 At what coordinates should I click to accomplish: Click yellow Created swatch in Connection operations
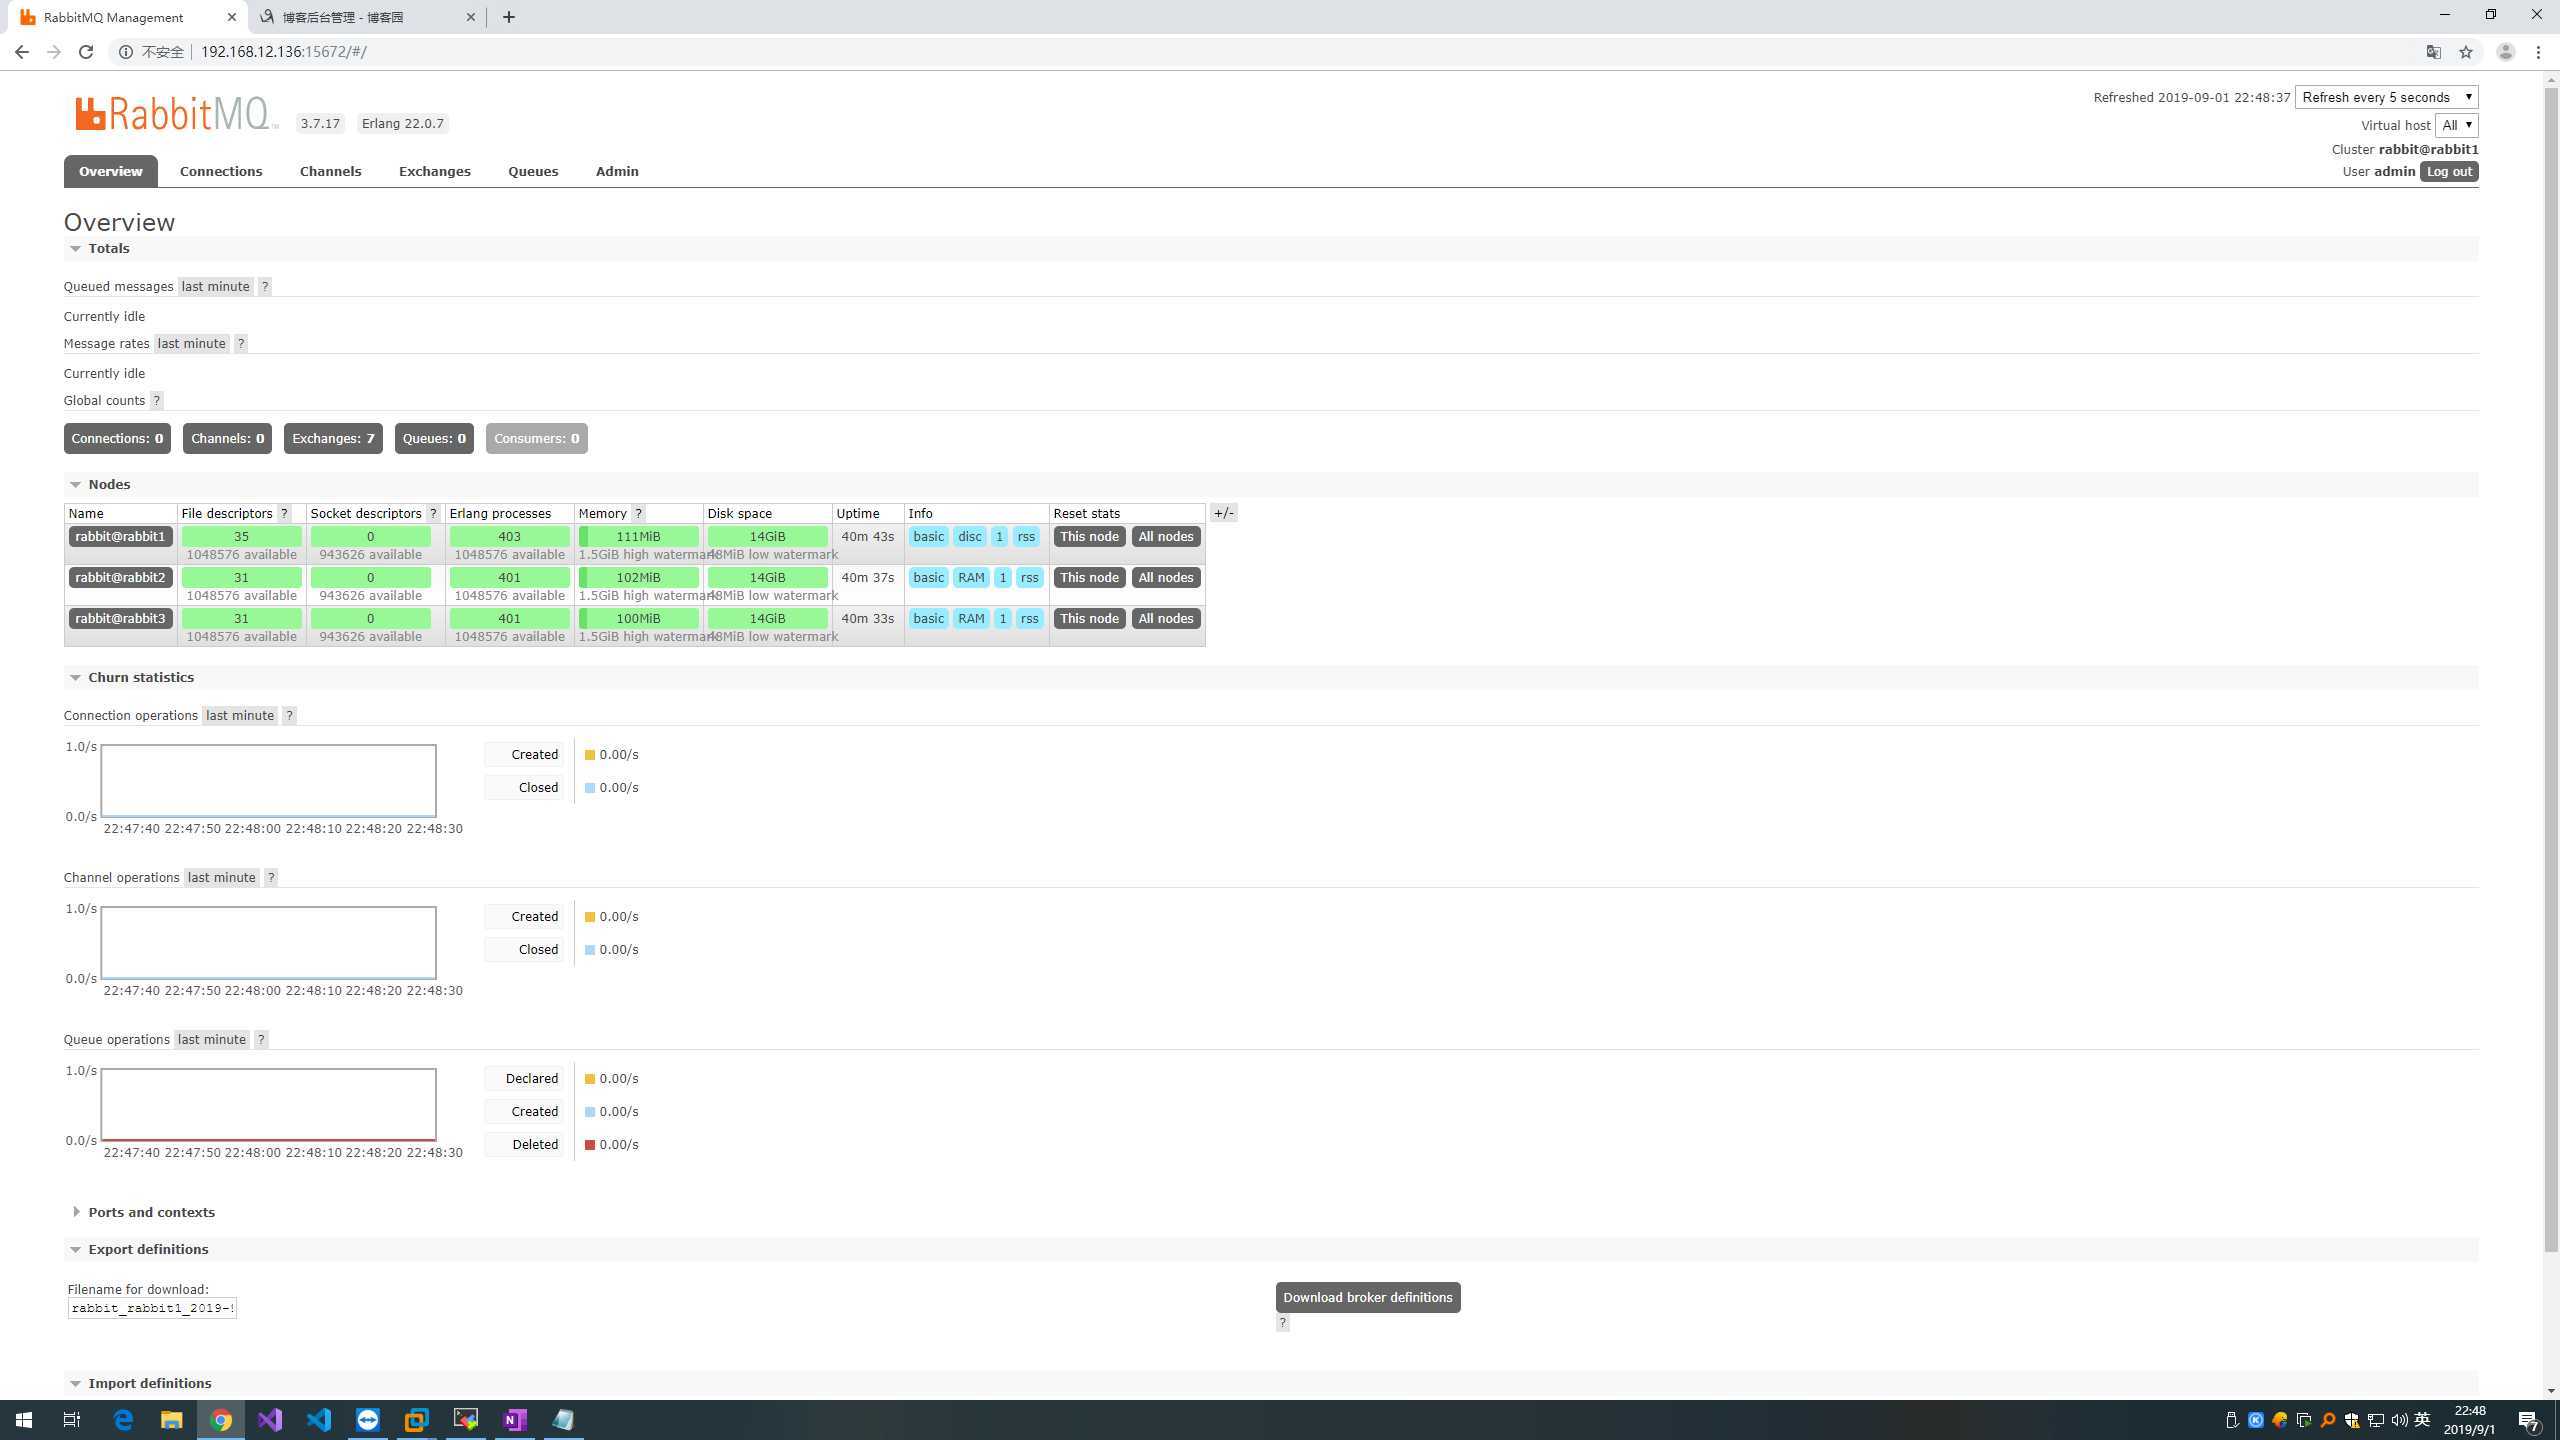pos(590,755)
